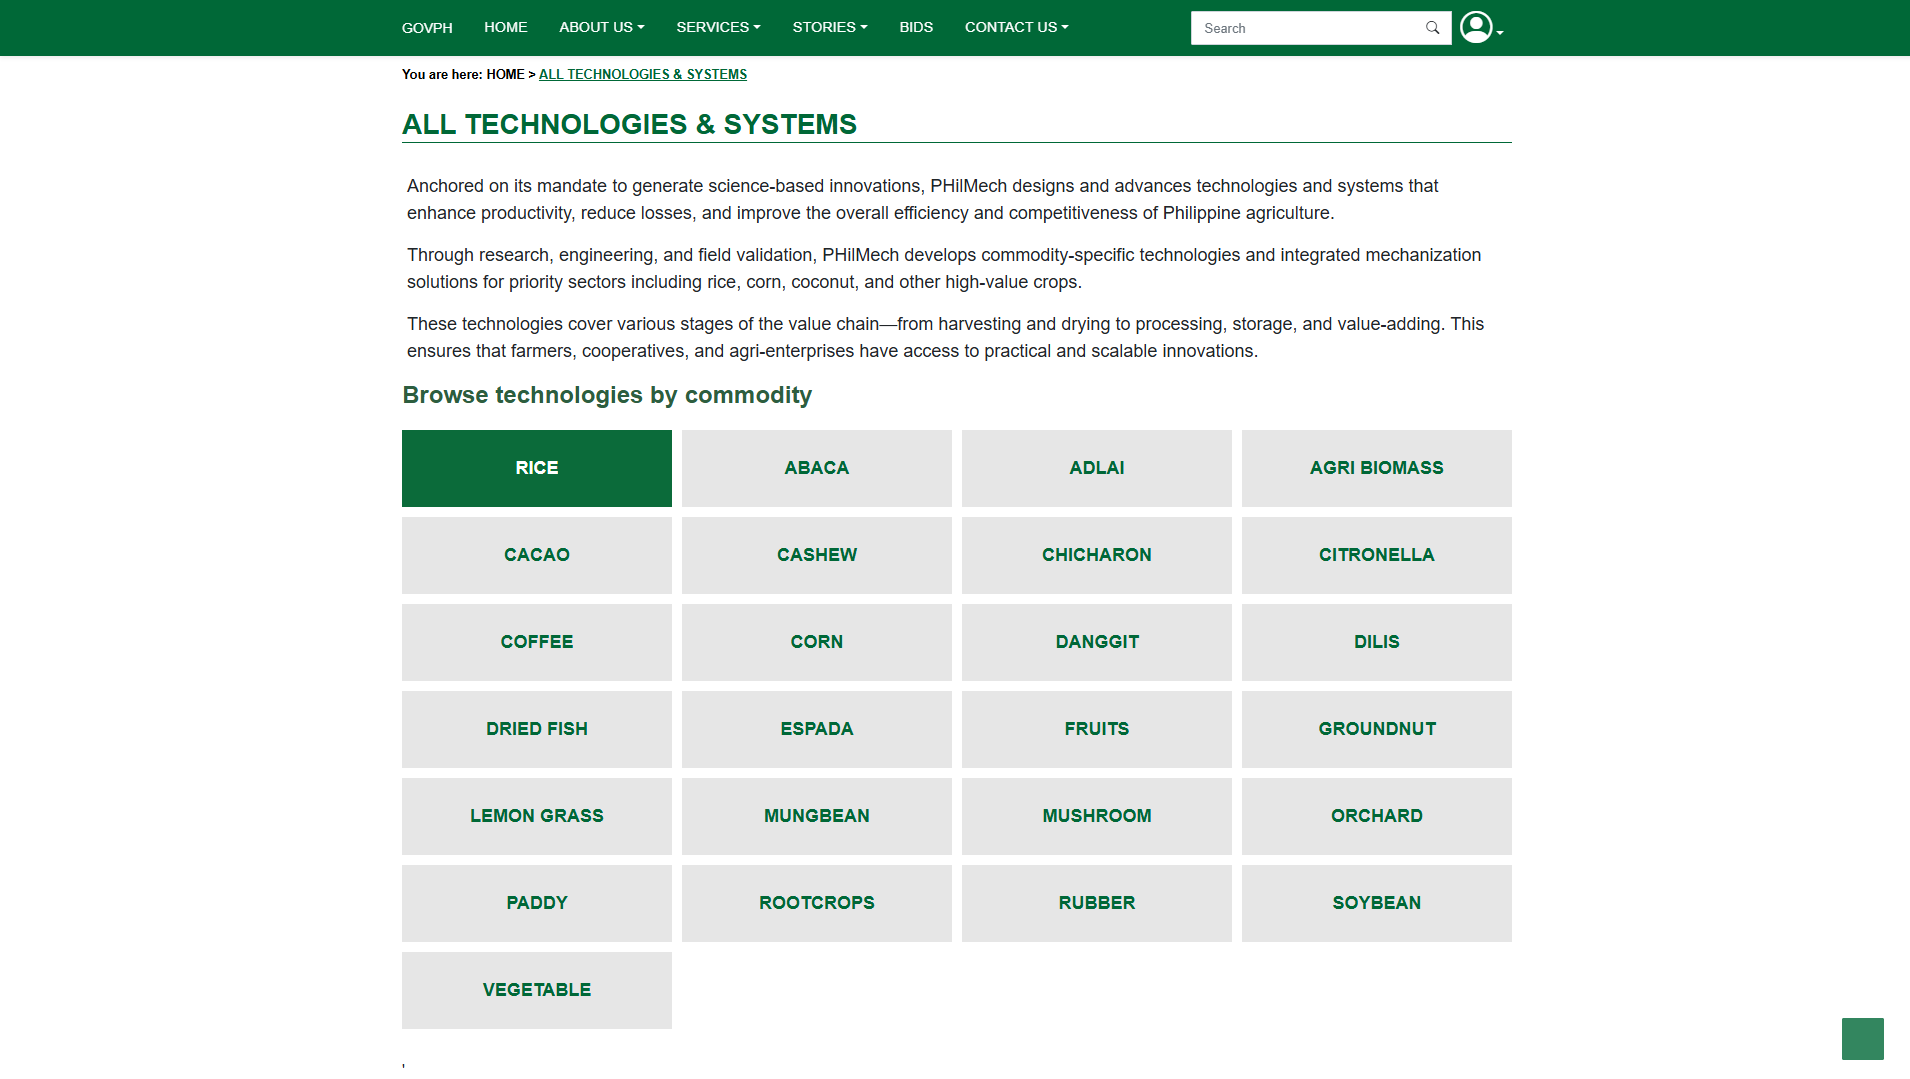Click the search input field
The image size is (1910, 1079).
click(1308, 28)
